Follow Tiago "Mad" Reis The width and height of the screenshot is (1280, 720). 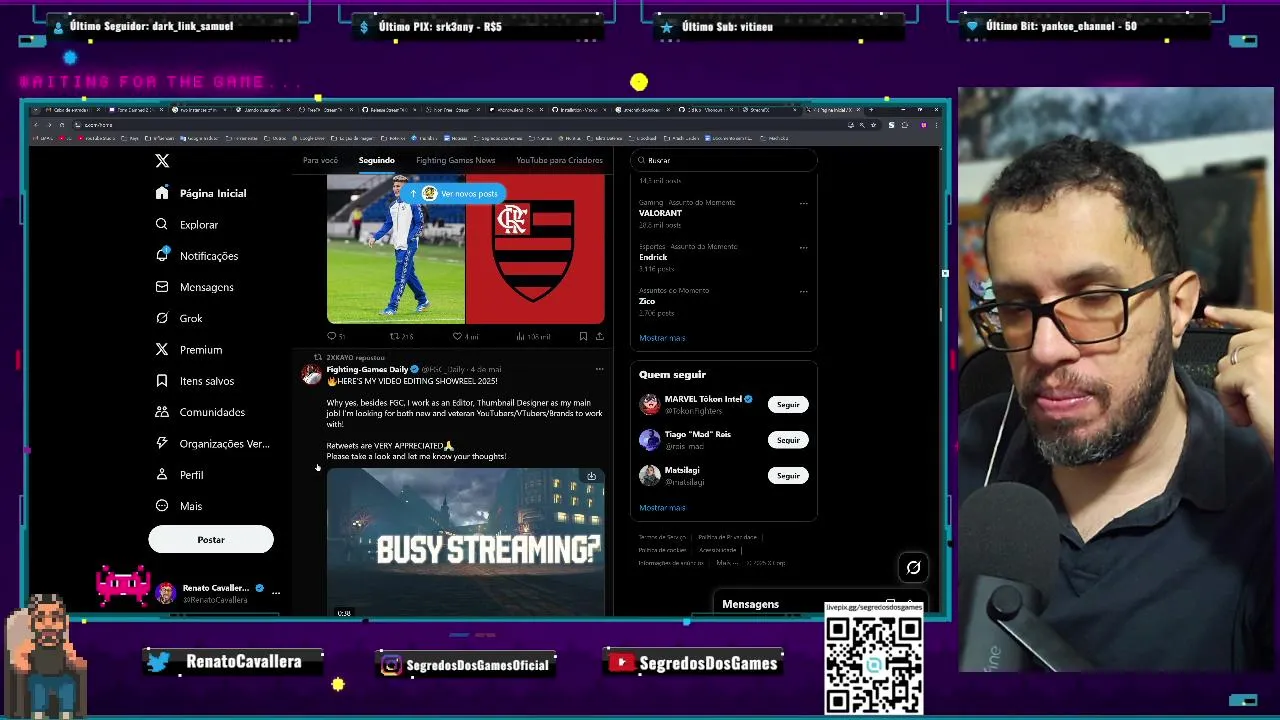(x=788, y=440)
